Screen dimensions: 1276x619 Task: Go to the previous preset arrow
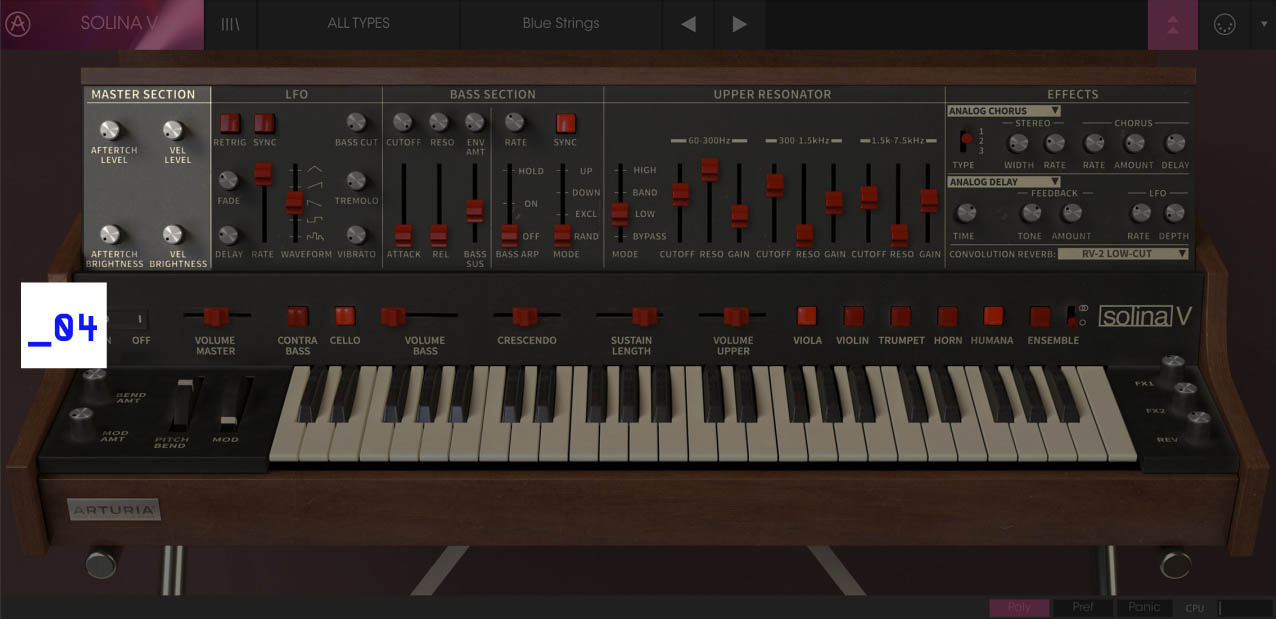[688, 24]
